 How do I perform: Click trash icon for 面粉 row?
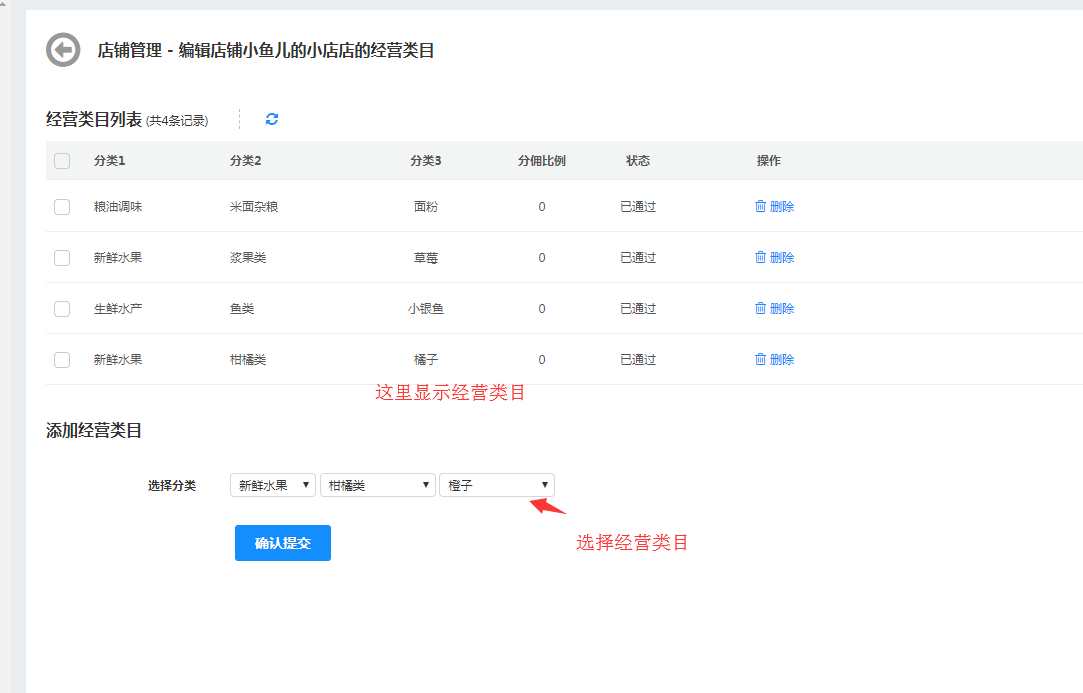[760, 206]
